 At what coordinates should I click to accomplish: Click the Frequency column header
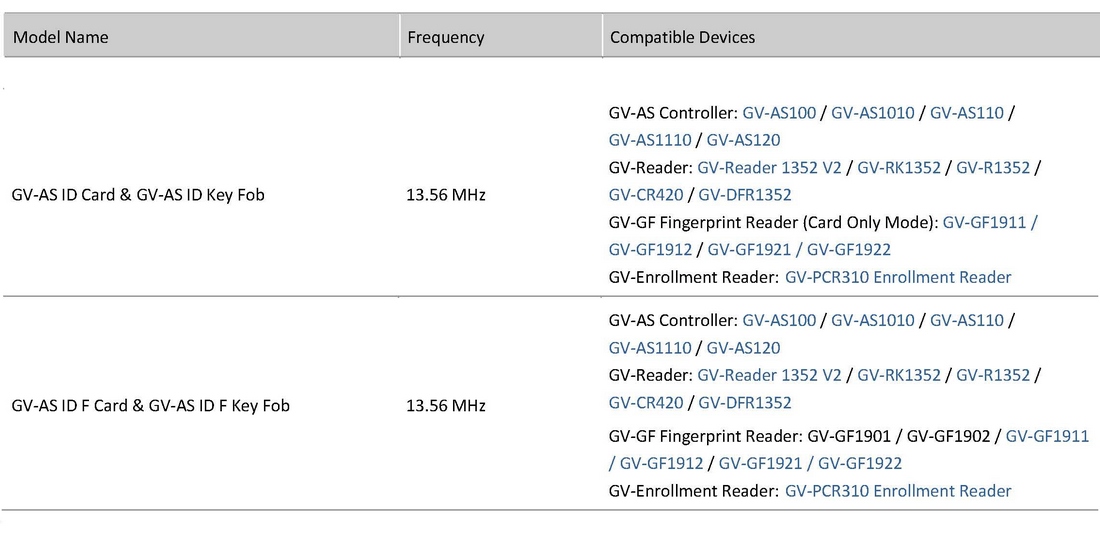pyautogui.click(x=446, y=37)
